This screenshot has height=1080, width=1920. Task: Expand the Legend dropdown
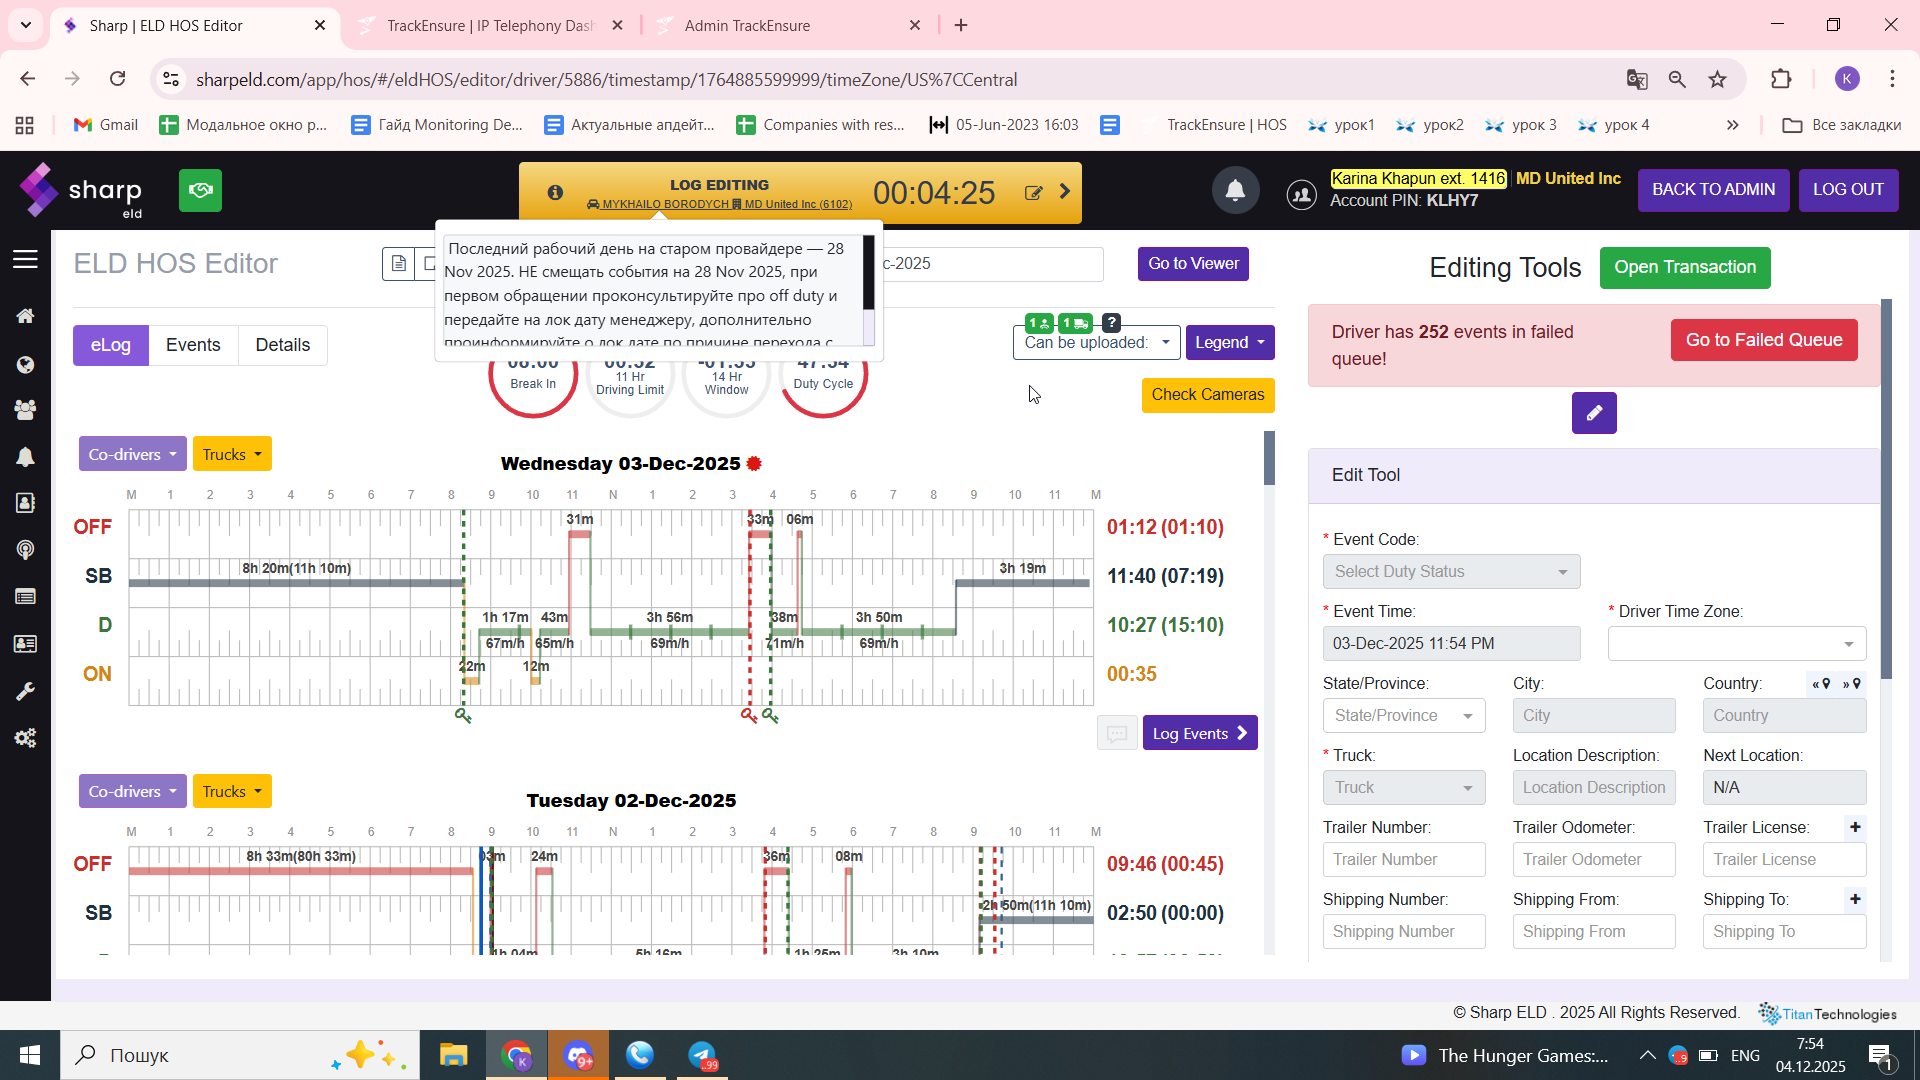coord(1229,342)
